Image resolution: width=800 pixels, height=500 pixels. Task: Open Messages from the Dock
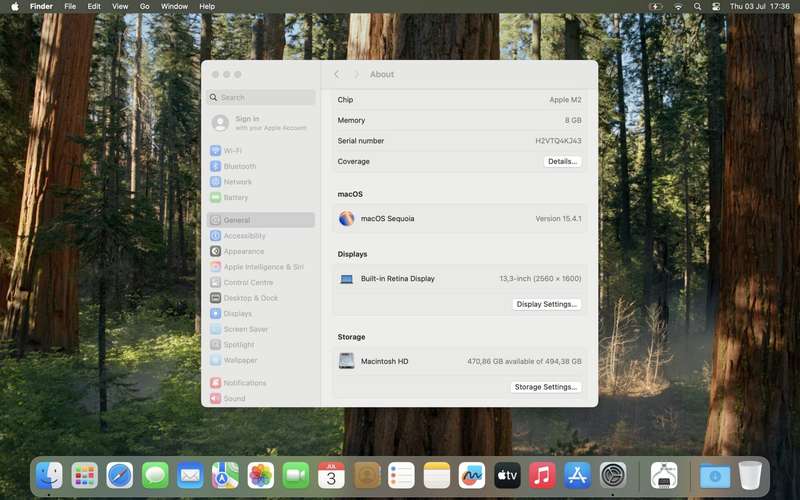155,476
